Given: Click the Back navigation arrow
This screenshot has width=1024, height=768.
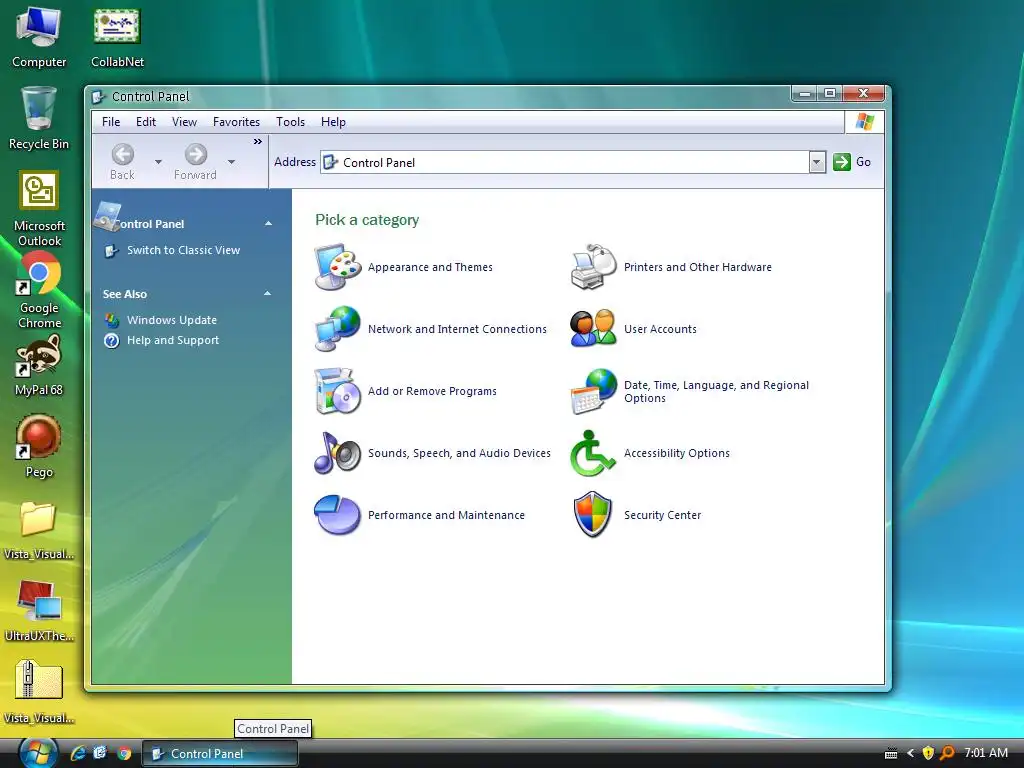Looking at the screenshot, I should 123,155.
